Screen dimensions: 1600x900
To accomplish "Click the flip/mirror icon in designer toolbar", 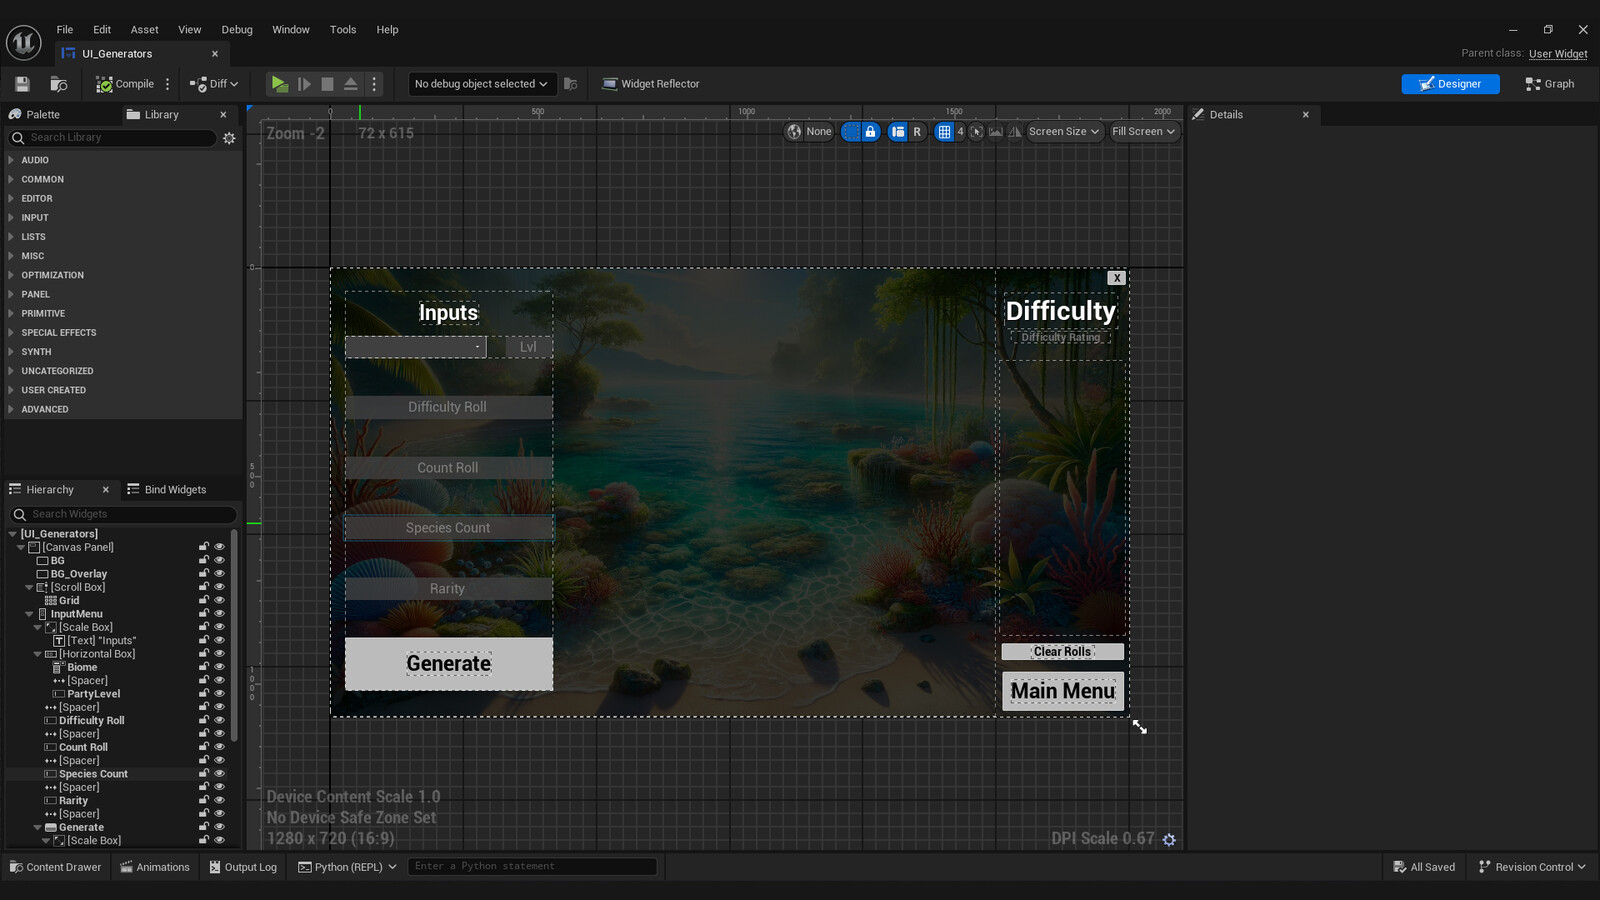I will pyautogui.click(x=1015, y=132).
